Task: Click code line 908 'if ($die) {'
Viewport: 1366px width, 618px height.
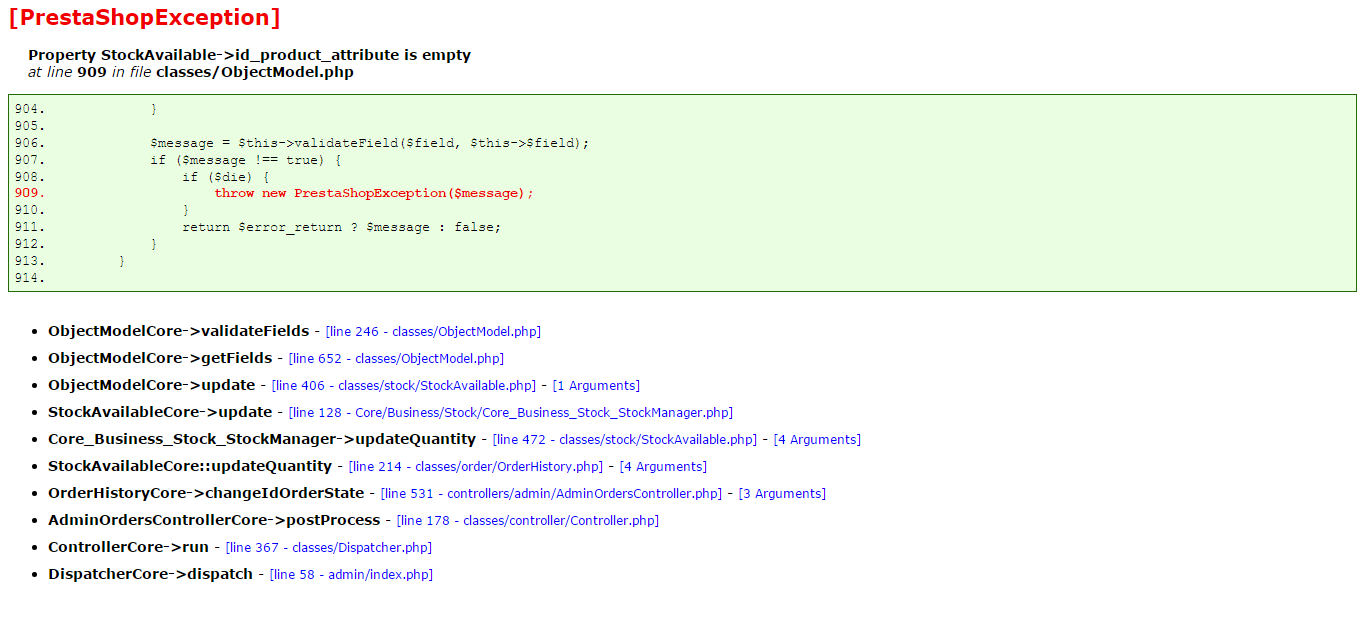Action: tap(226, 177)
